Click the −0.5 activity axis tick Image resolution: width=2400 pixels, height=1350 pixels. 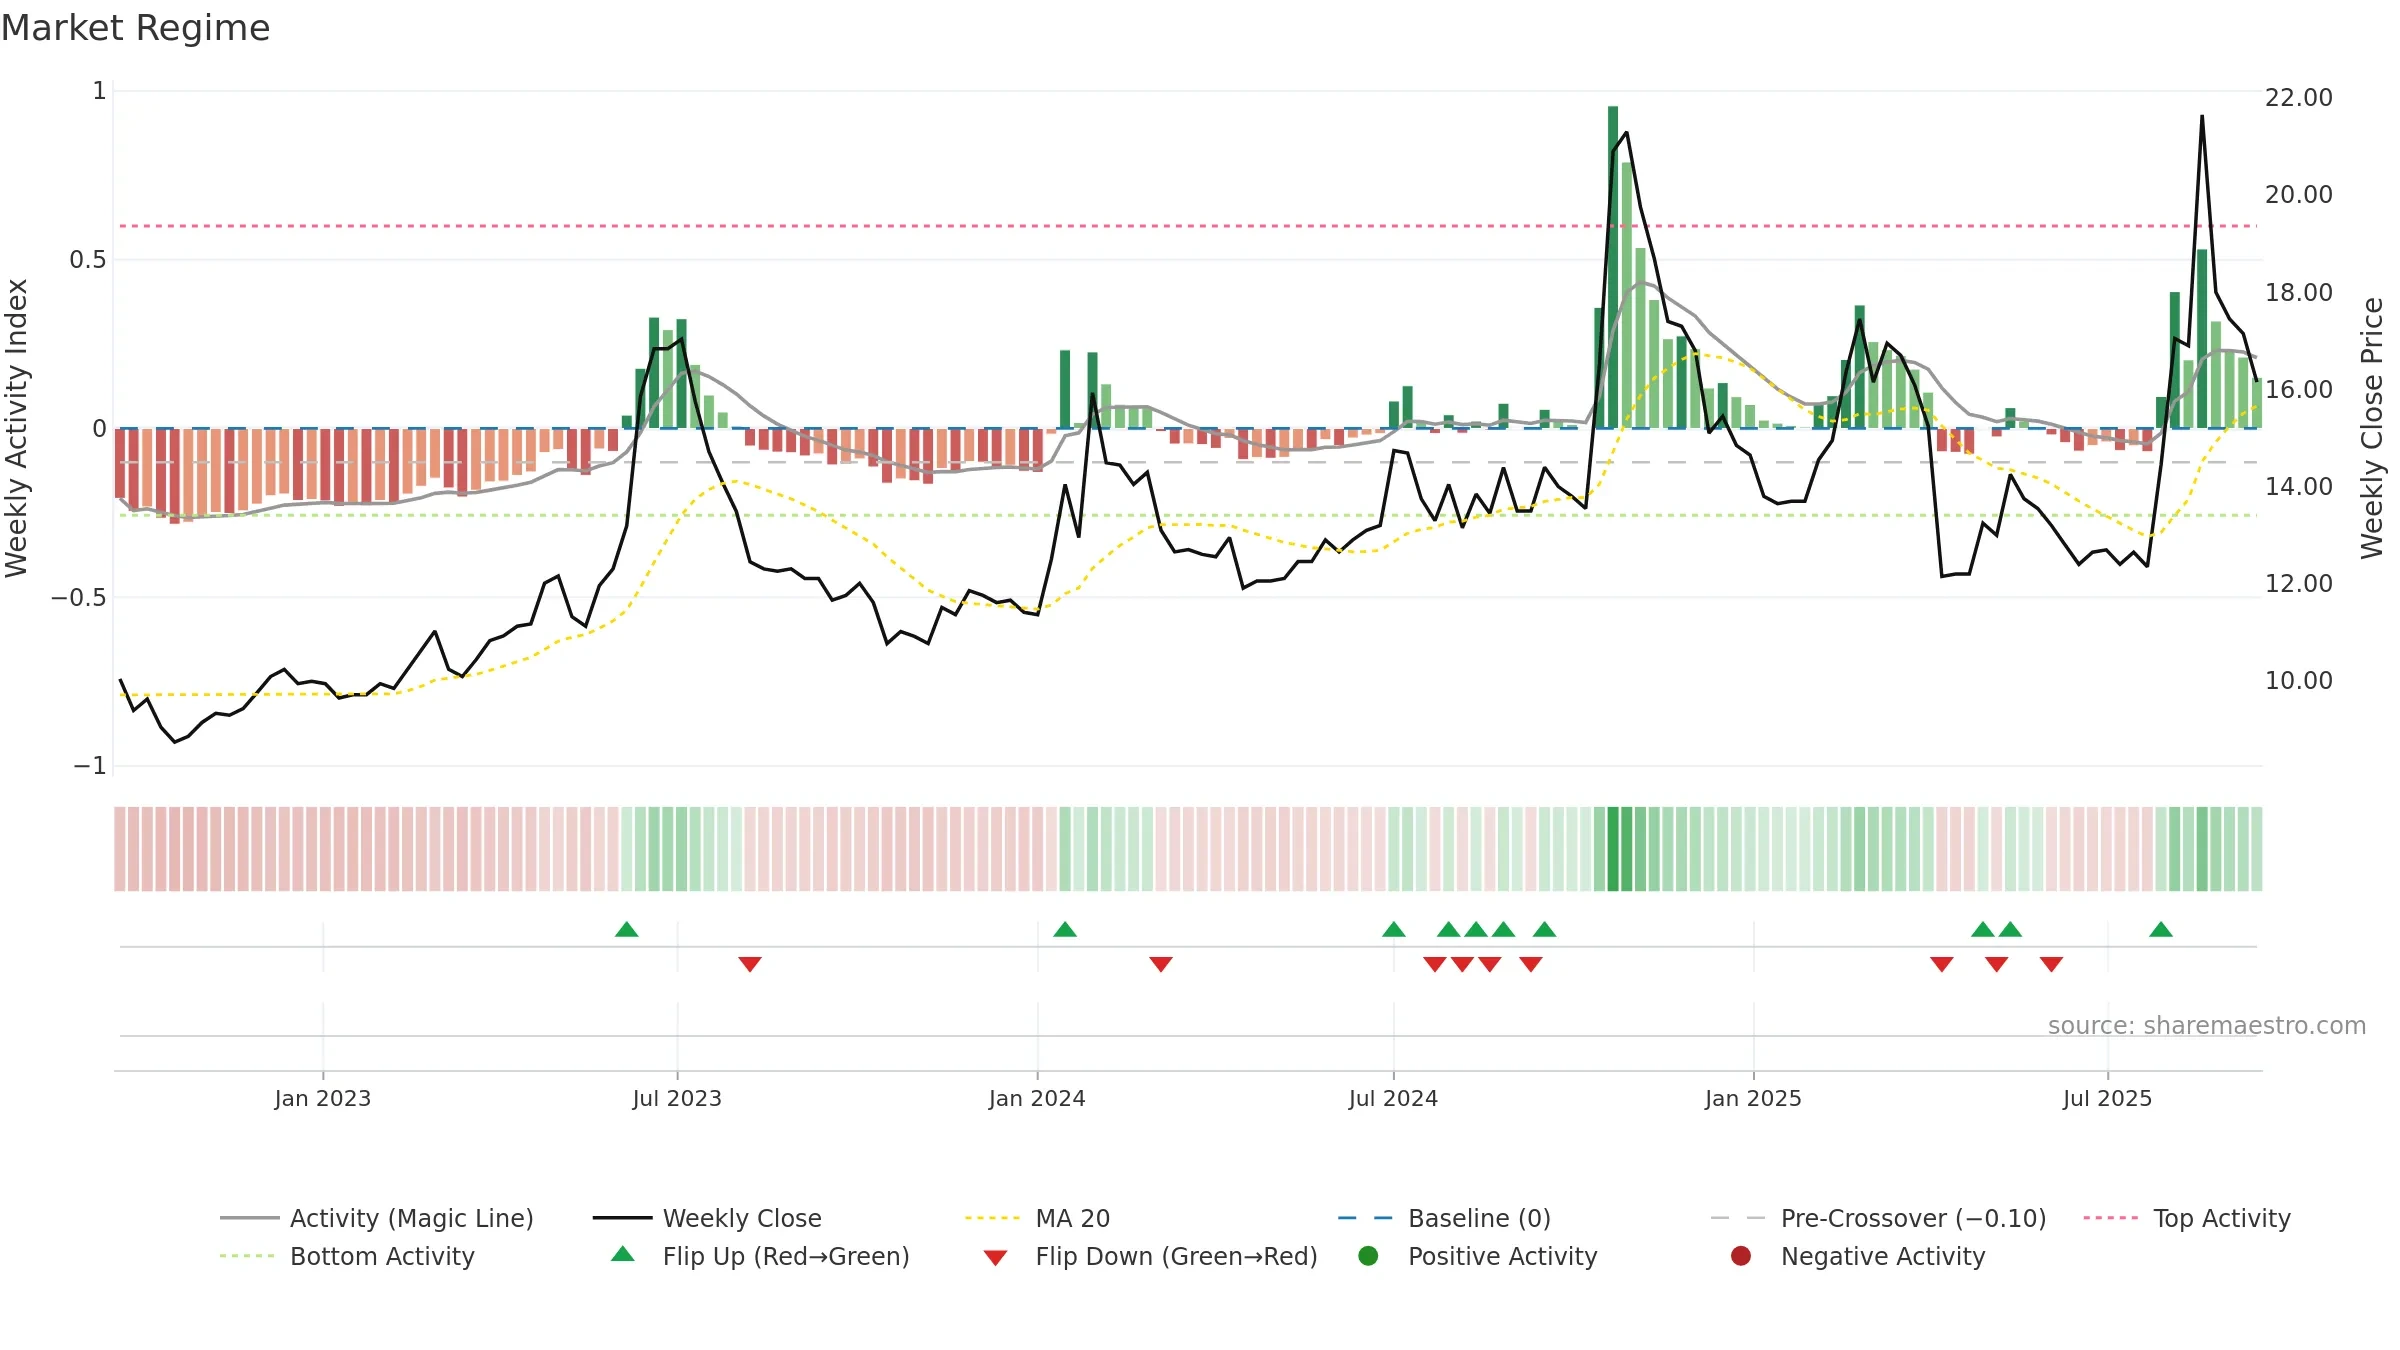[78, 597]
